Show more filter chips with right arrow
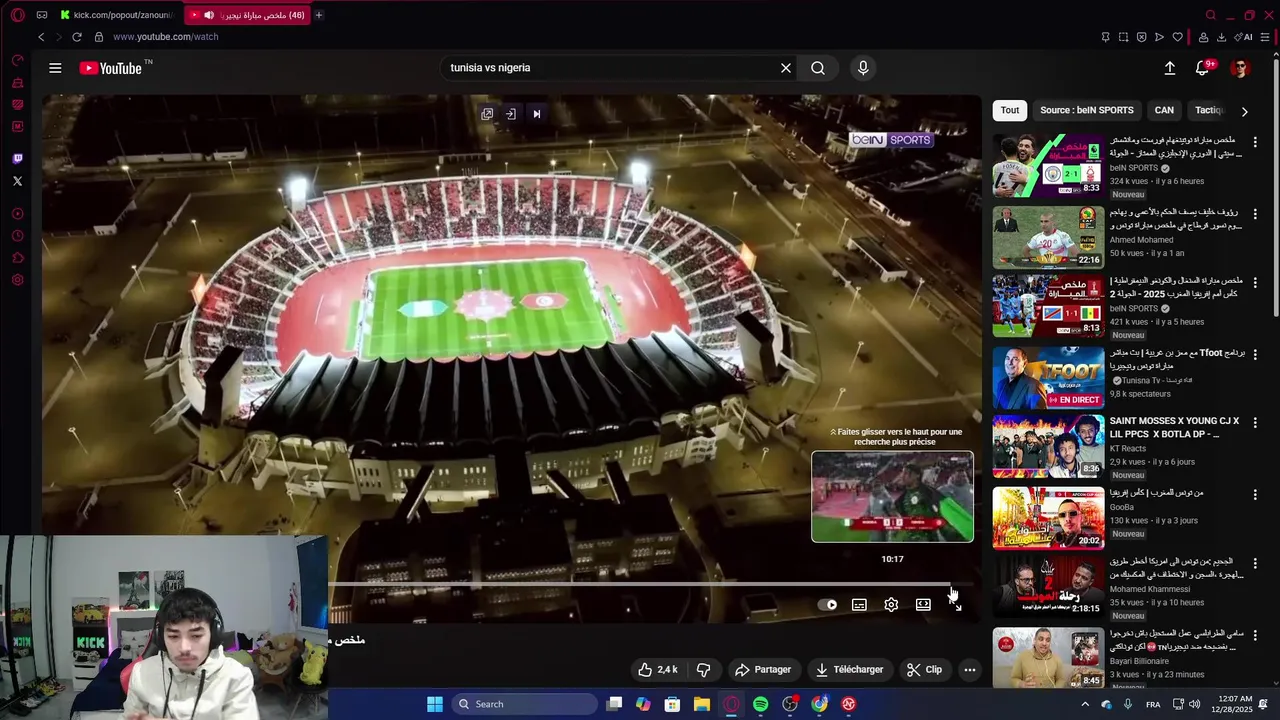Screen dimensions: 1280x720 click(x=1244, y=111)
